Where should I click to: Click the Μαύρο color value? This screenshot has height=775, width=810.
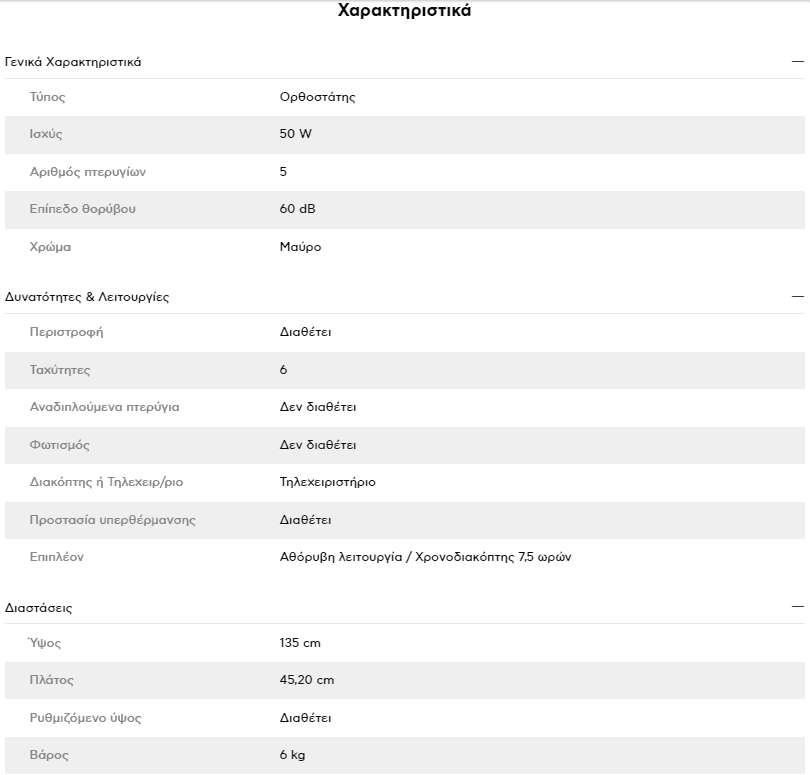(x=300, y=247)
